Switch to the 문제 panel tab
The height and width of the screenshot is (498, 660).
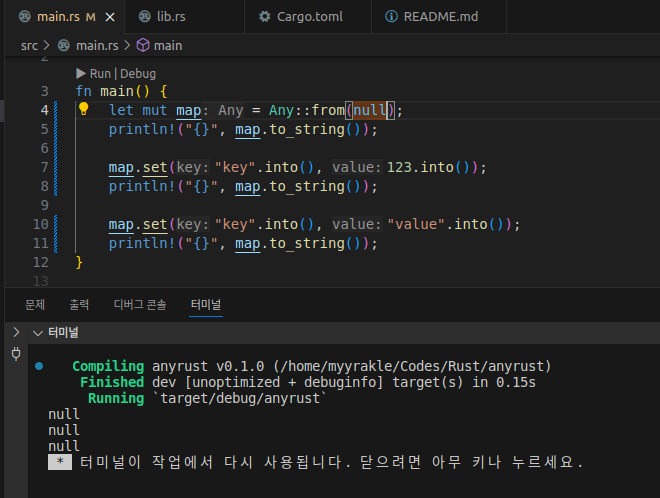(x=35, y=304)
